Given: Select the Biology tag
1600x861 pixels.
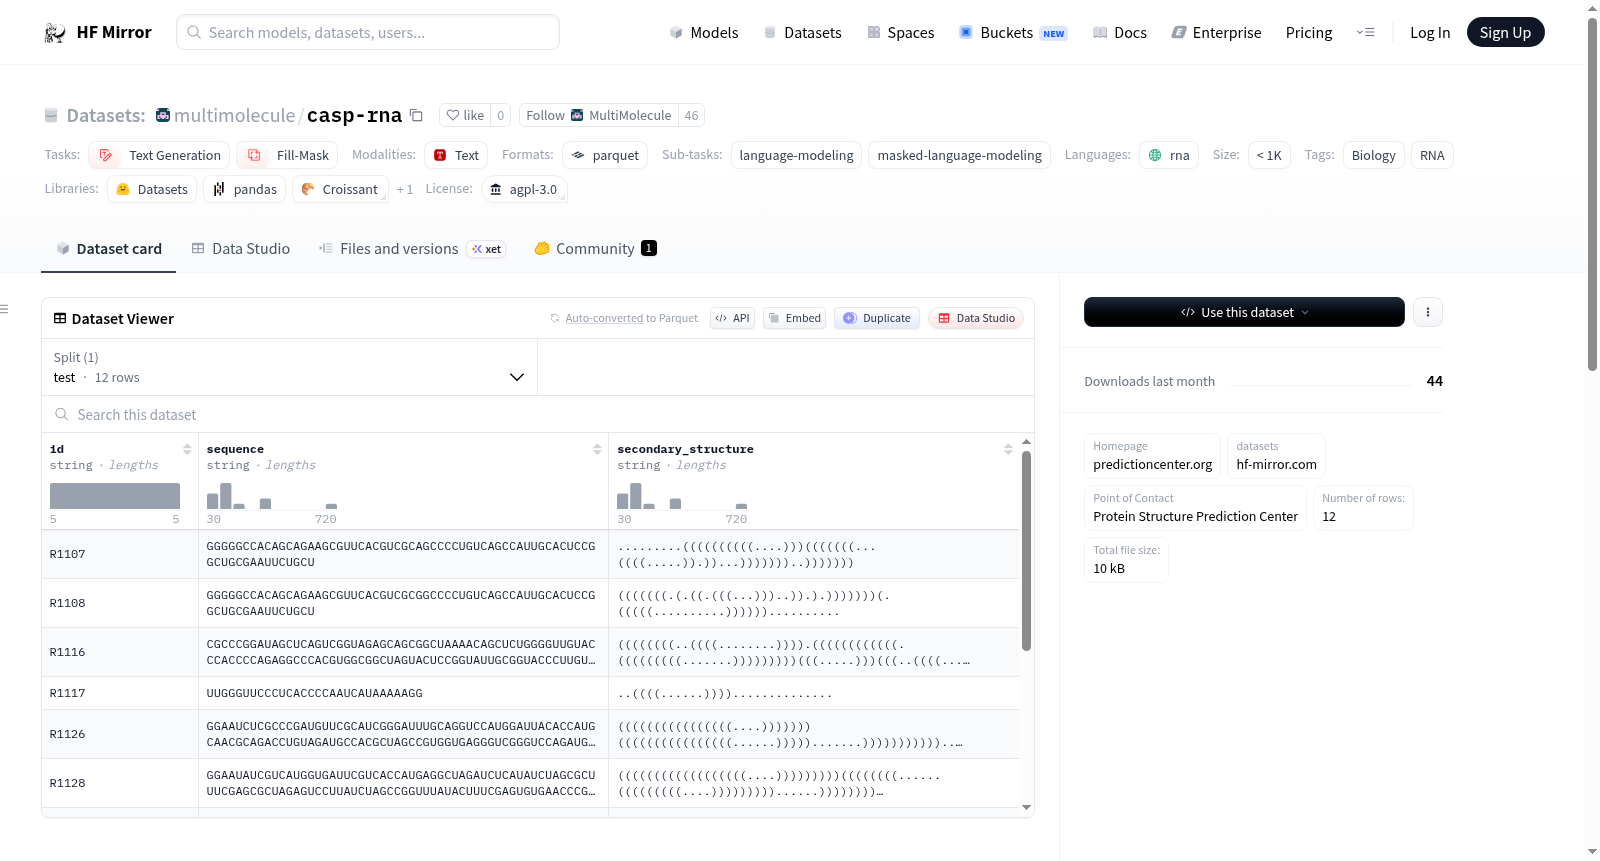Looking at the screenshot, I should 1373,155.
